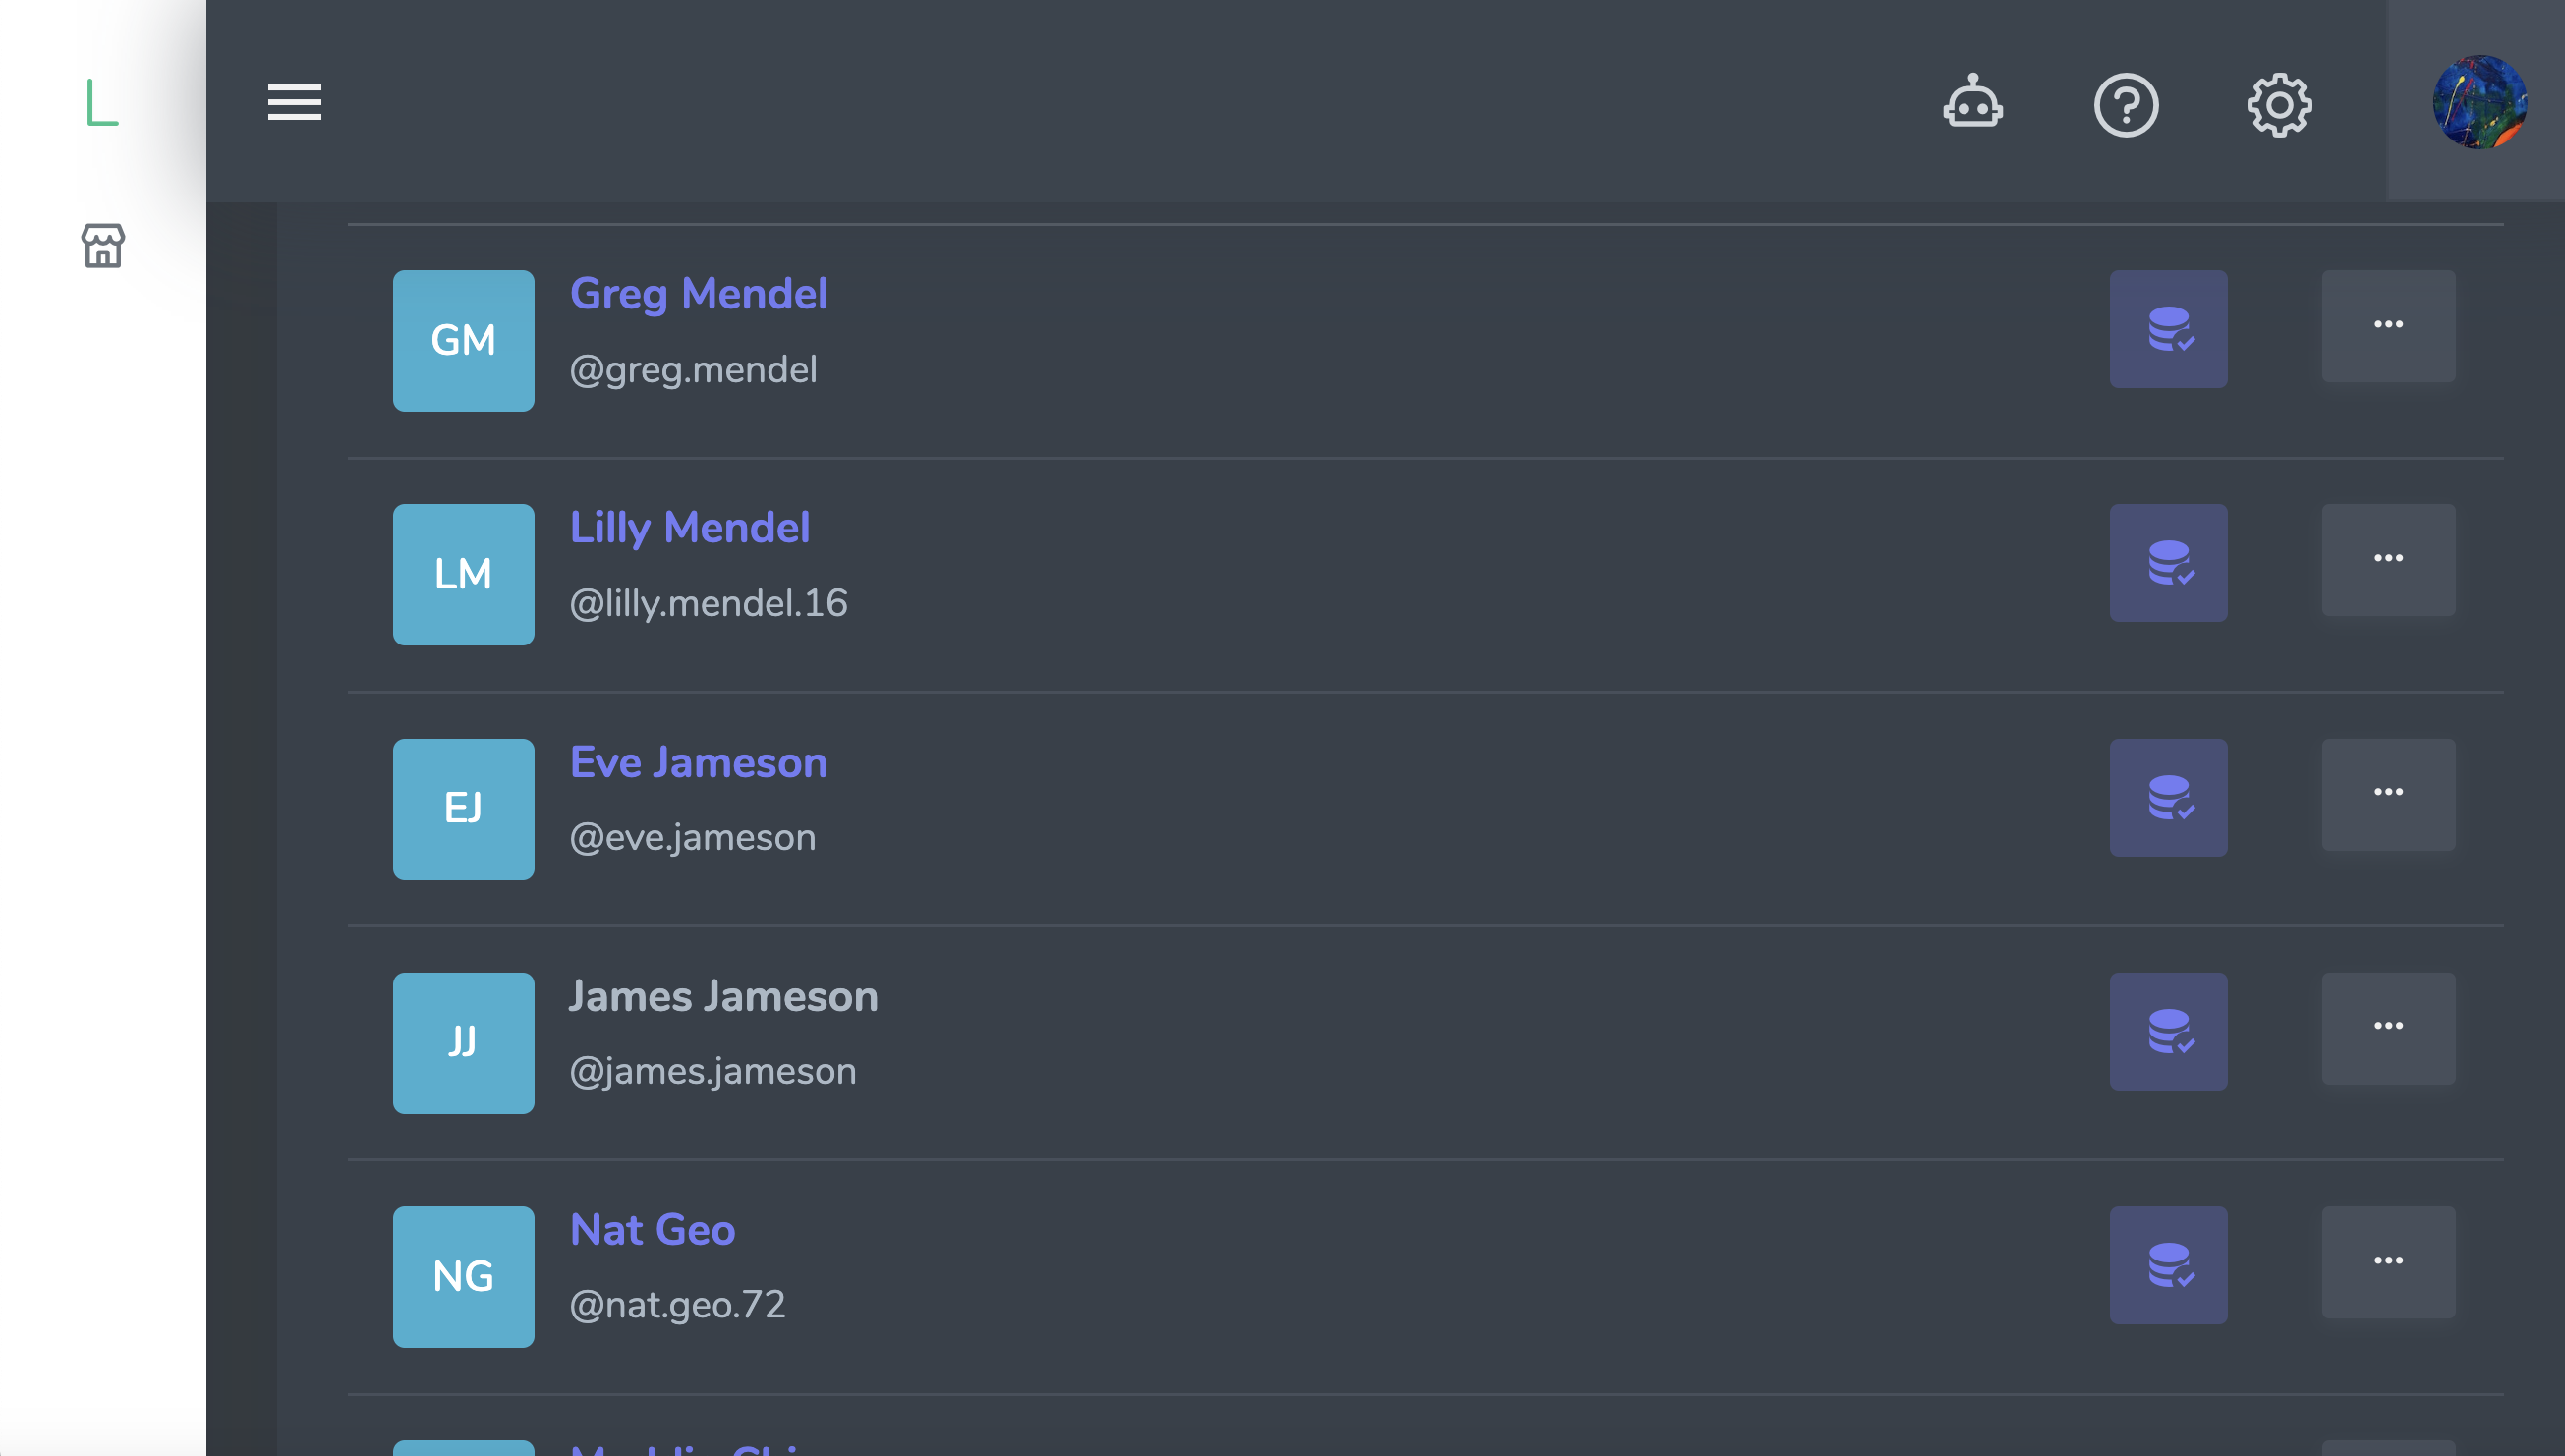Click the database check icon for Eve Jameson
Screen dimensions: 2565x1456
(2168, 797)
